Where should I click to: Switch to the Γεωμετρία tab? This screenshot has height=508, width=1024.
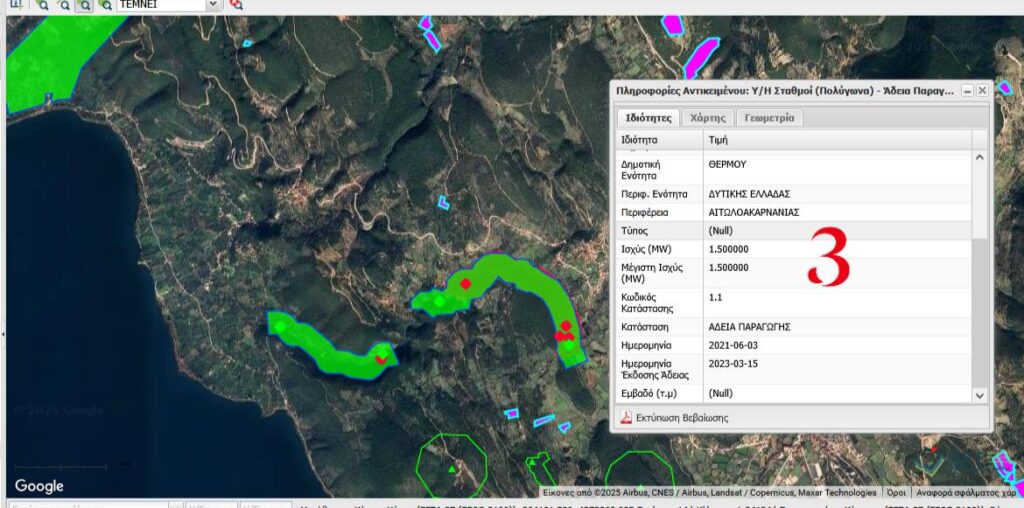click(x=770, y=118)
